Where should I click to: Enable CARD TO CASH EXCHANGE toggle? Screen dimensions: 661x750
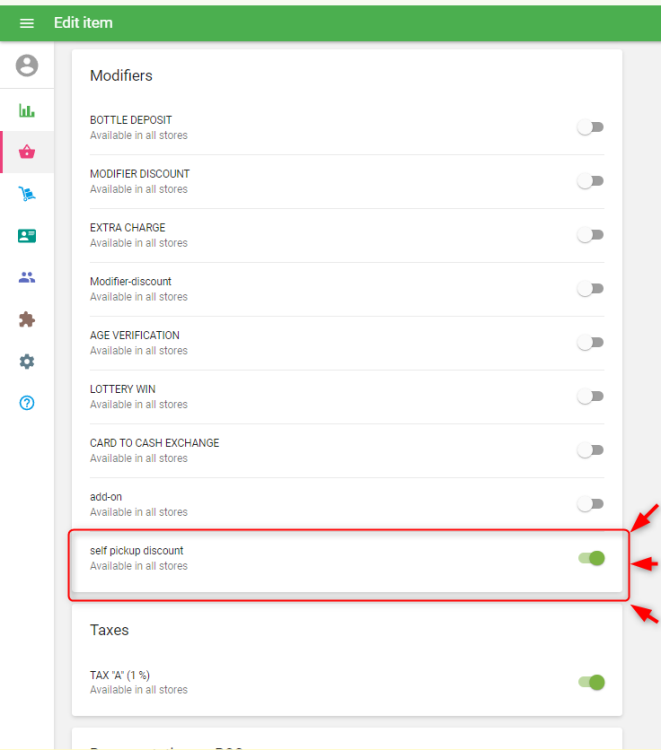(591, 450)
